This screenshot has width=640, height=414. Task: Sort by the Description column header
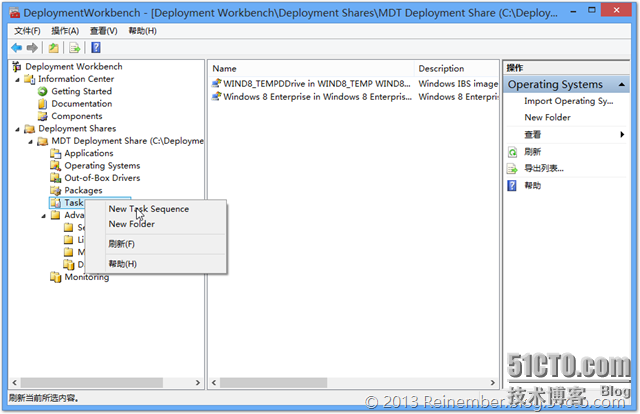pyautogui.click(x=457, y=69)
